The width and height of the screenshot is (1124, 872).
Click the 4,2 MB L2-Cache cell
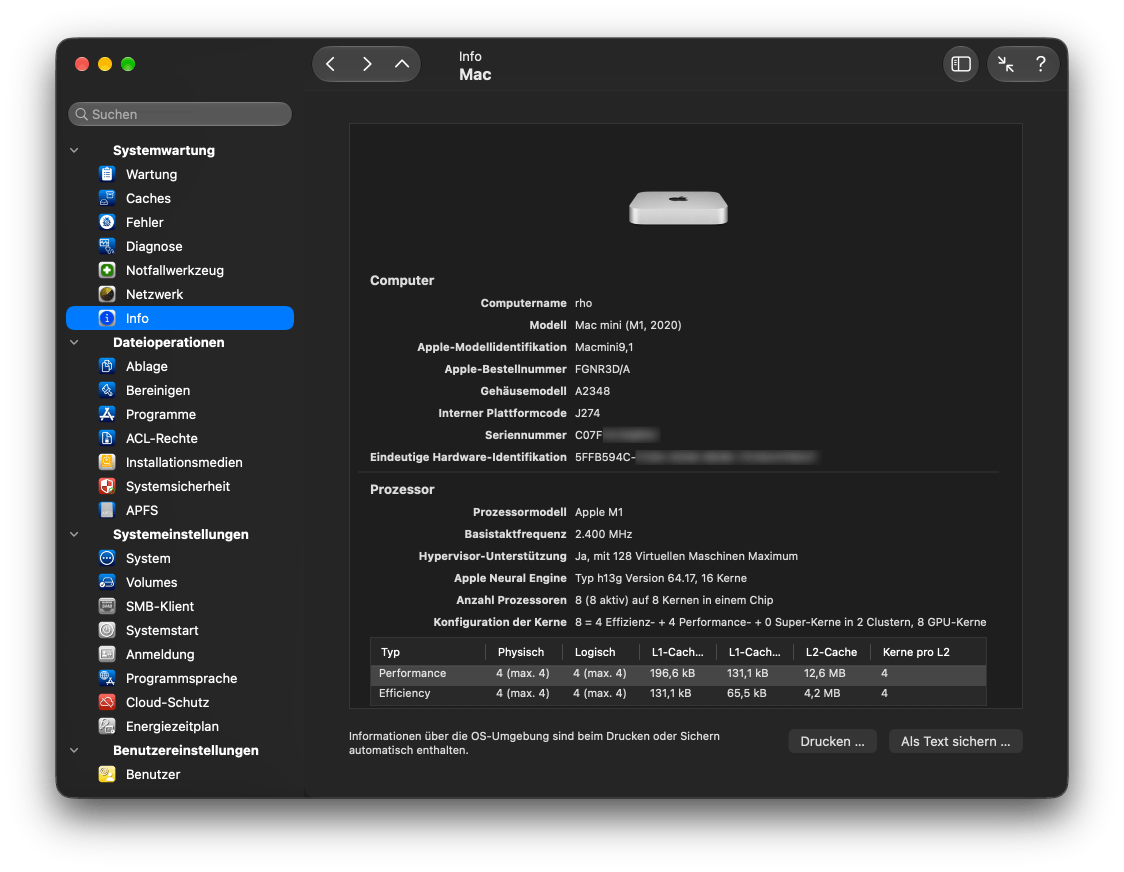tap(821, 693)
